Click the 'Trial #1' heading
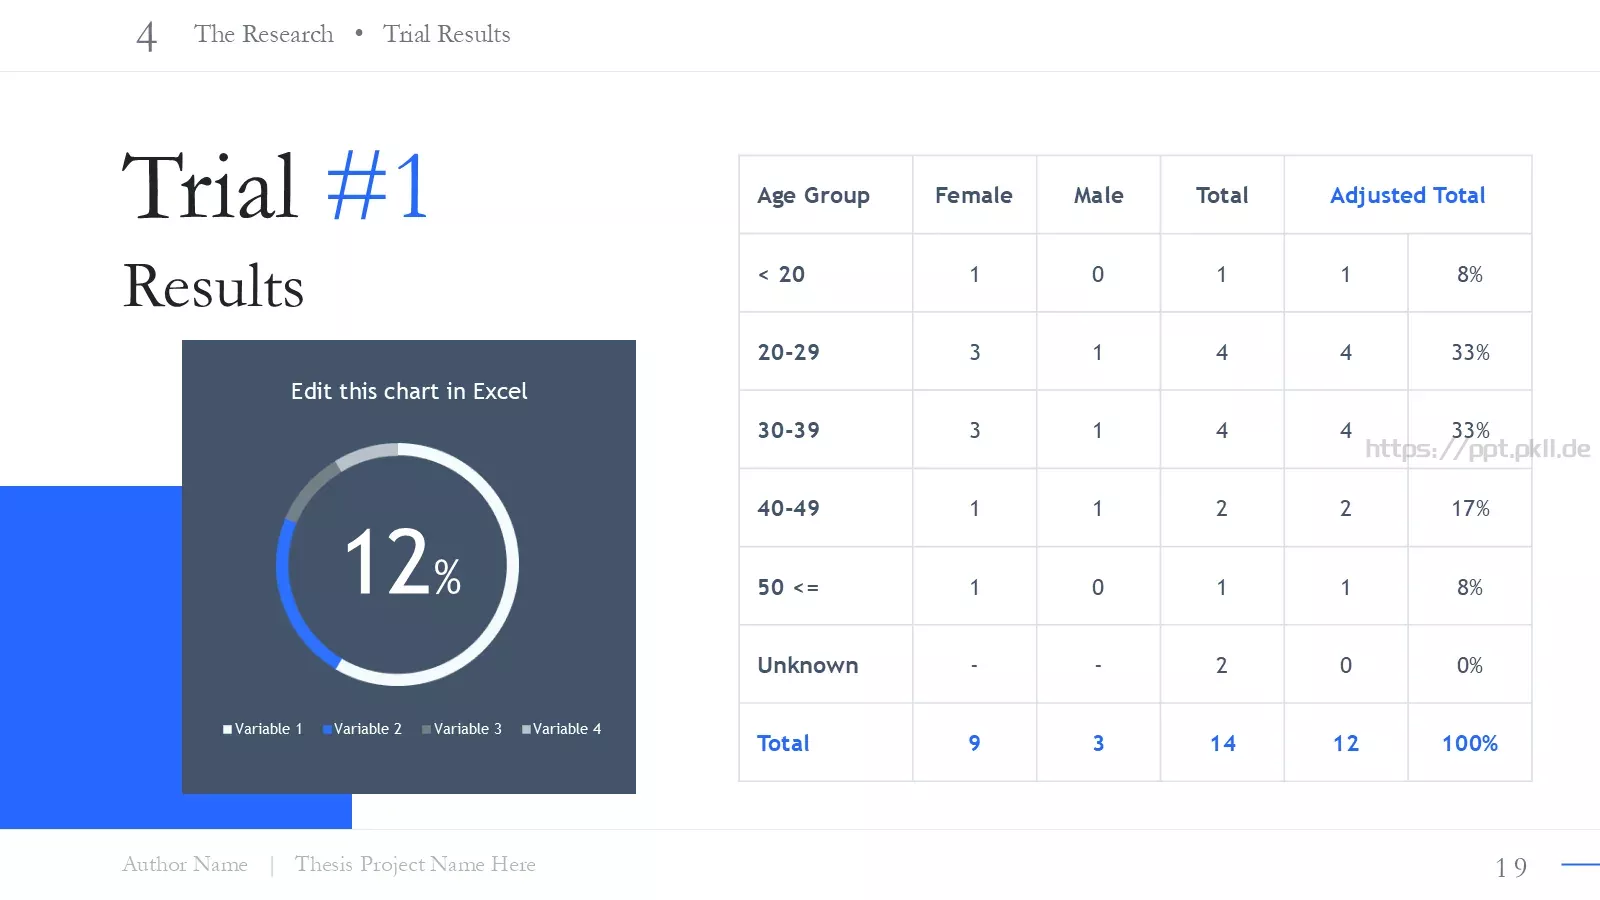 click(276, 186)
